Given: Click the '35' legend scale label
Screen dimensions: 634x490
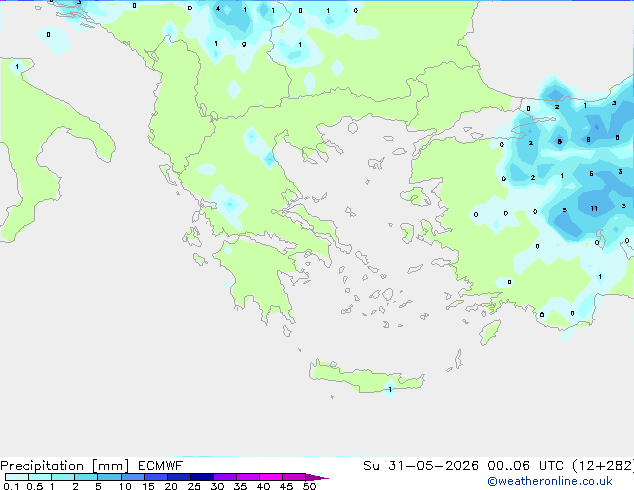Looking at the screenshot, I should click(240, 486).
